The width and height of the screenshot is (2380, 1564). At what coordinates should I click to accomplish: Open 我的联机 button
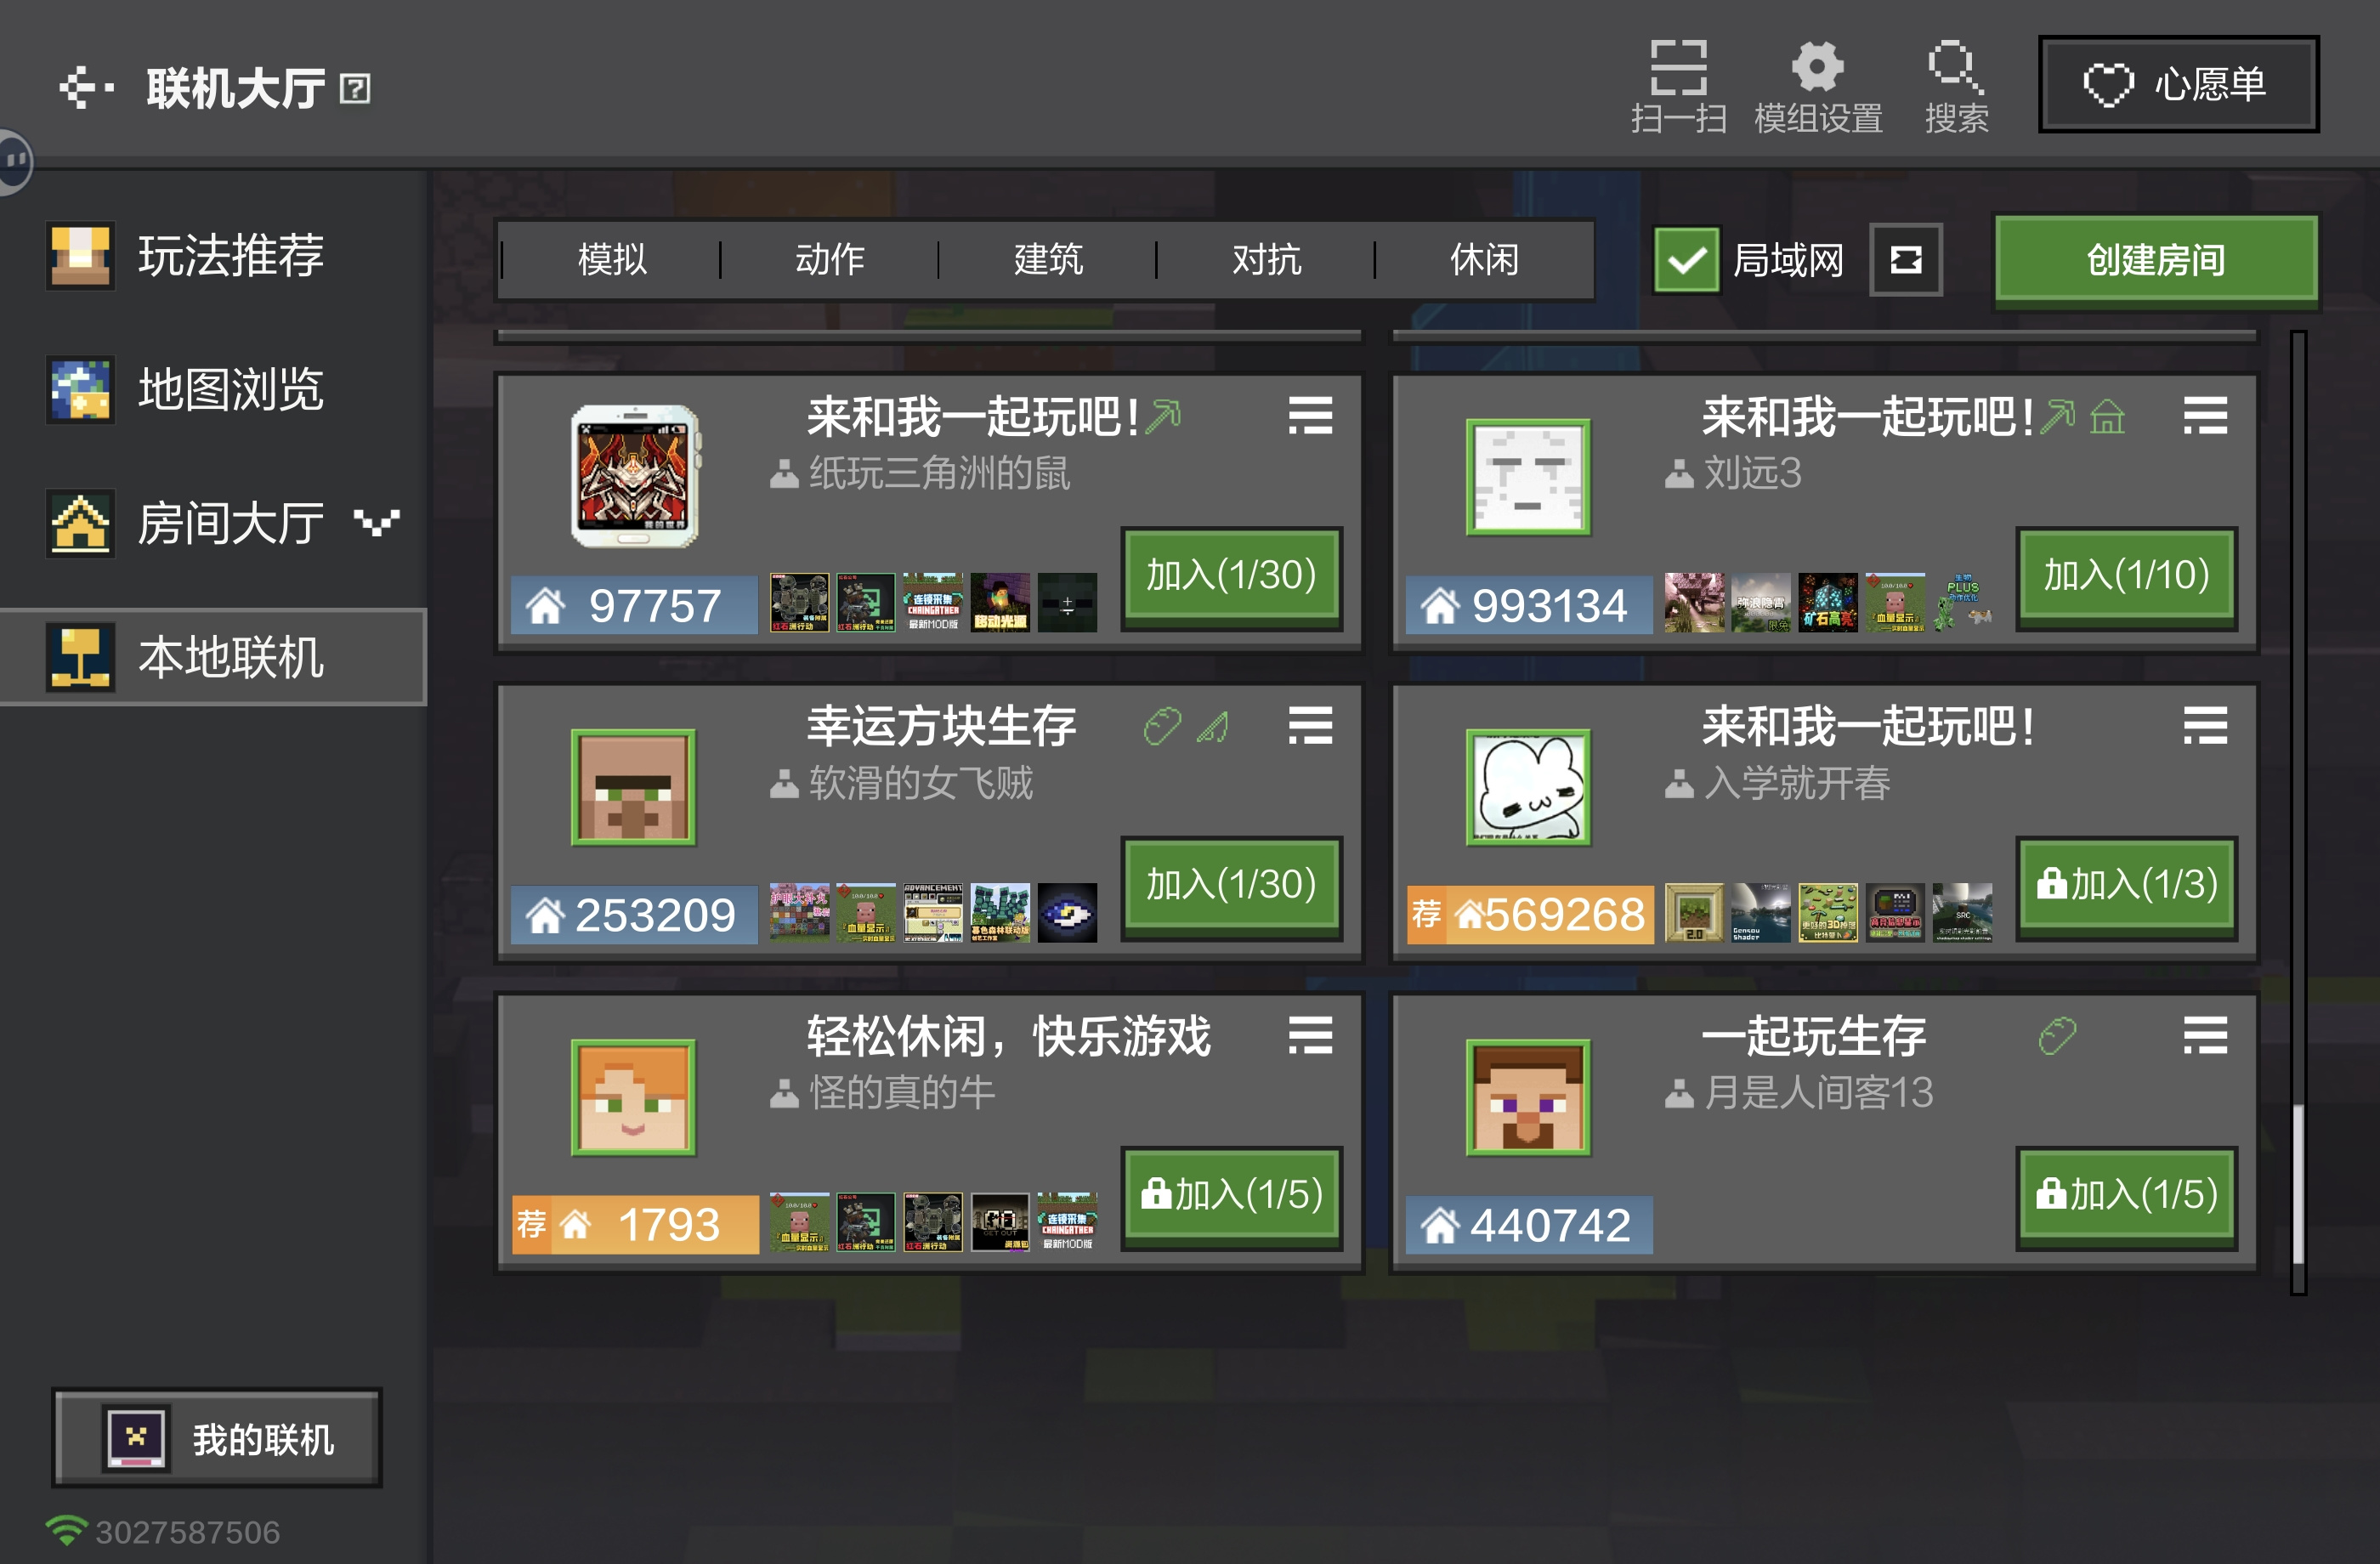217,1438
